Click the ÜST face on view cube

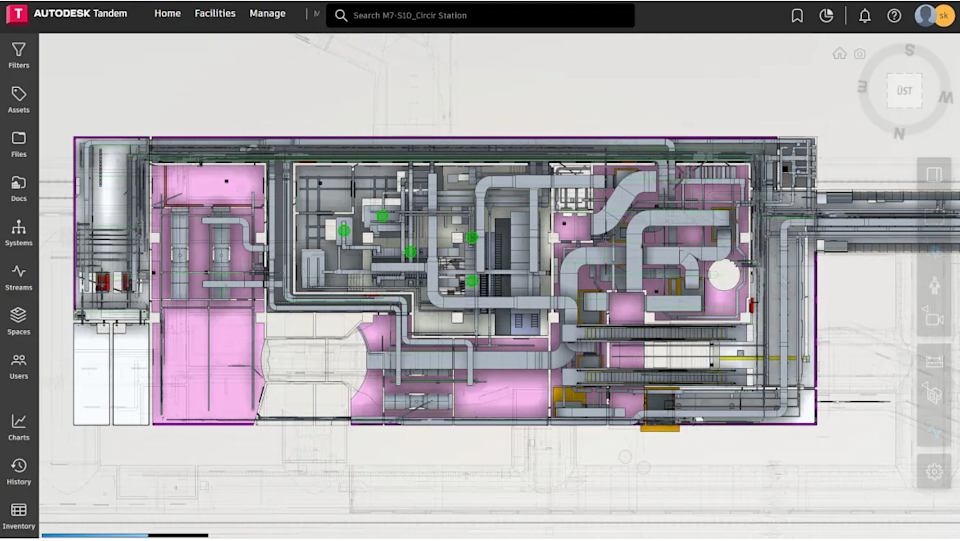pos(904,91)
